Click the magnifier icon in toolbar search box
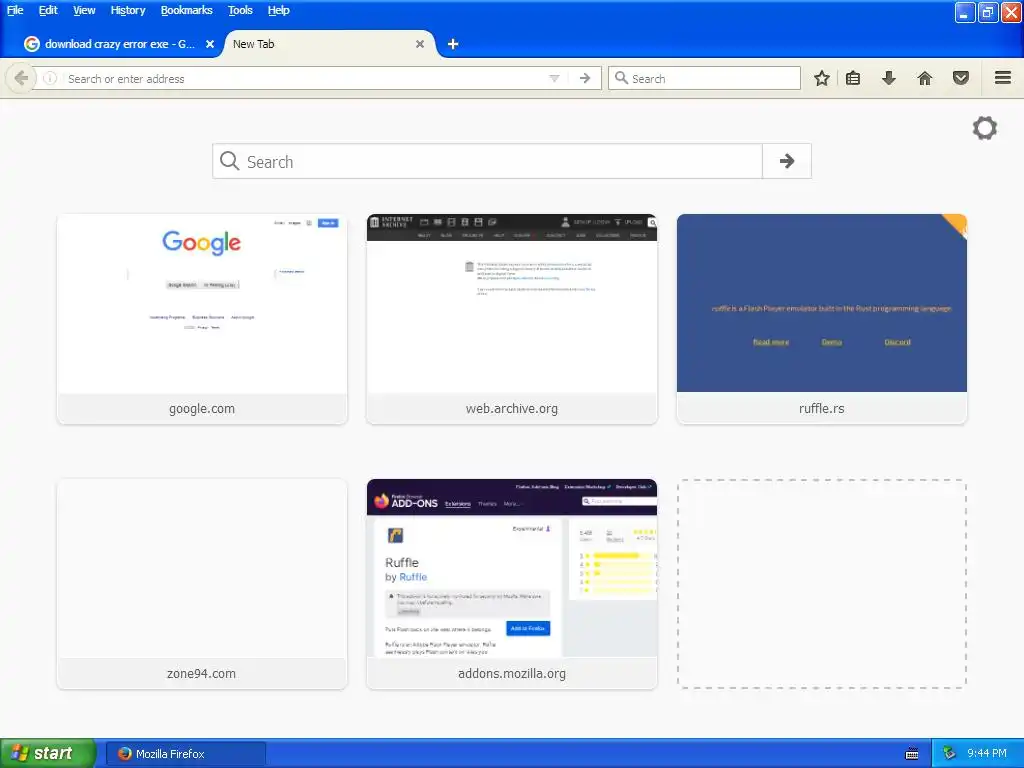This screenshot has width=1024, height=768. 621,78
